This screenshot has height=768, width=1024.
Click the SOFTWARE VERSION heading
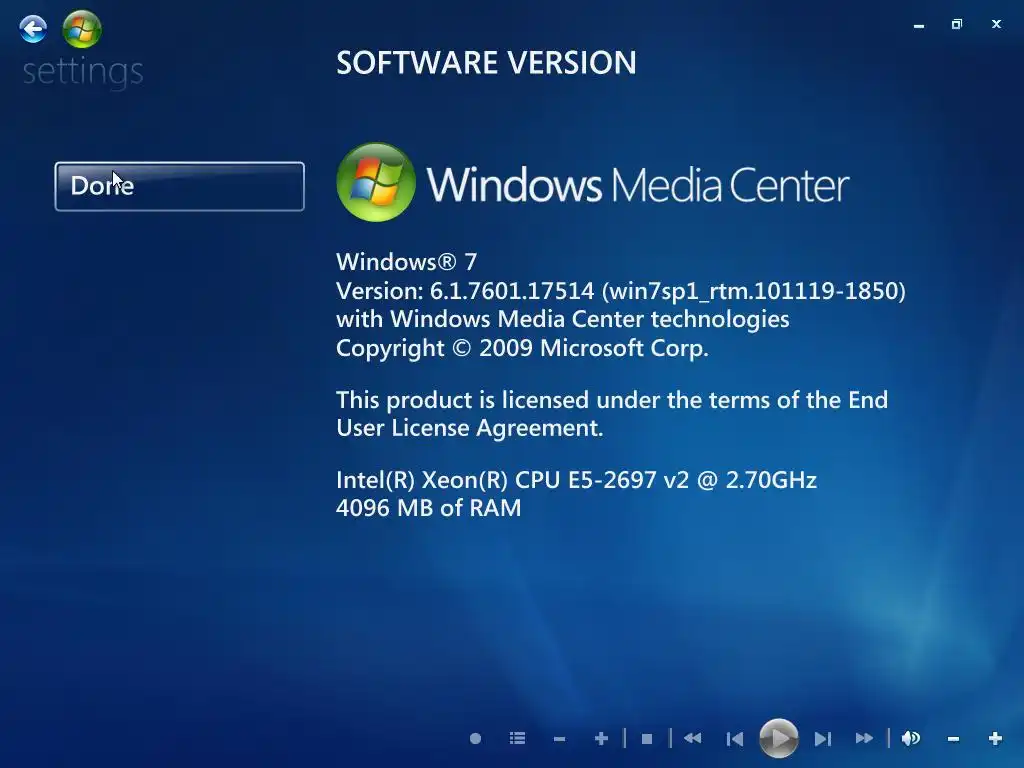coord(486,63)
